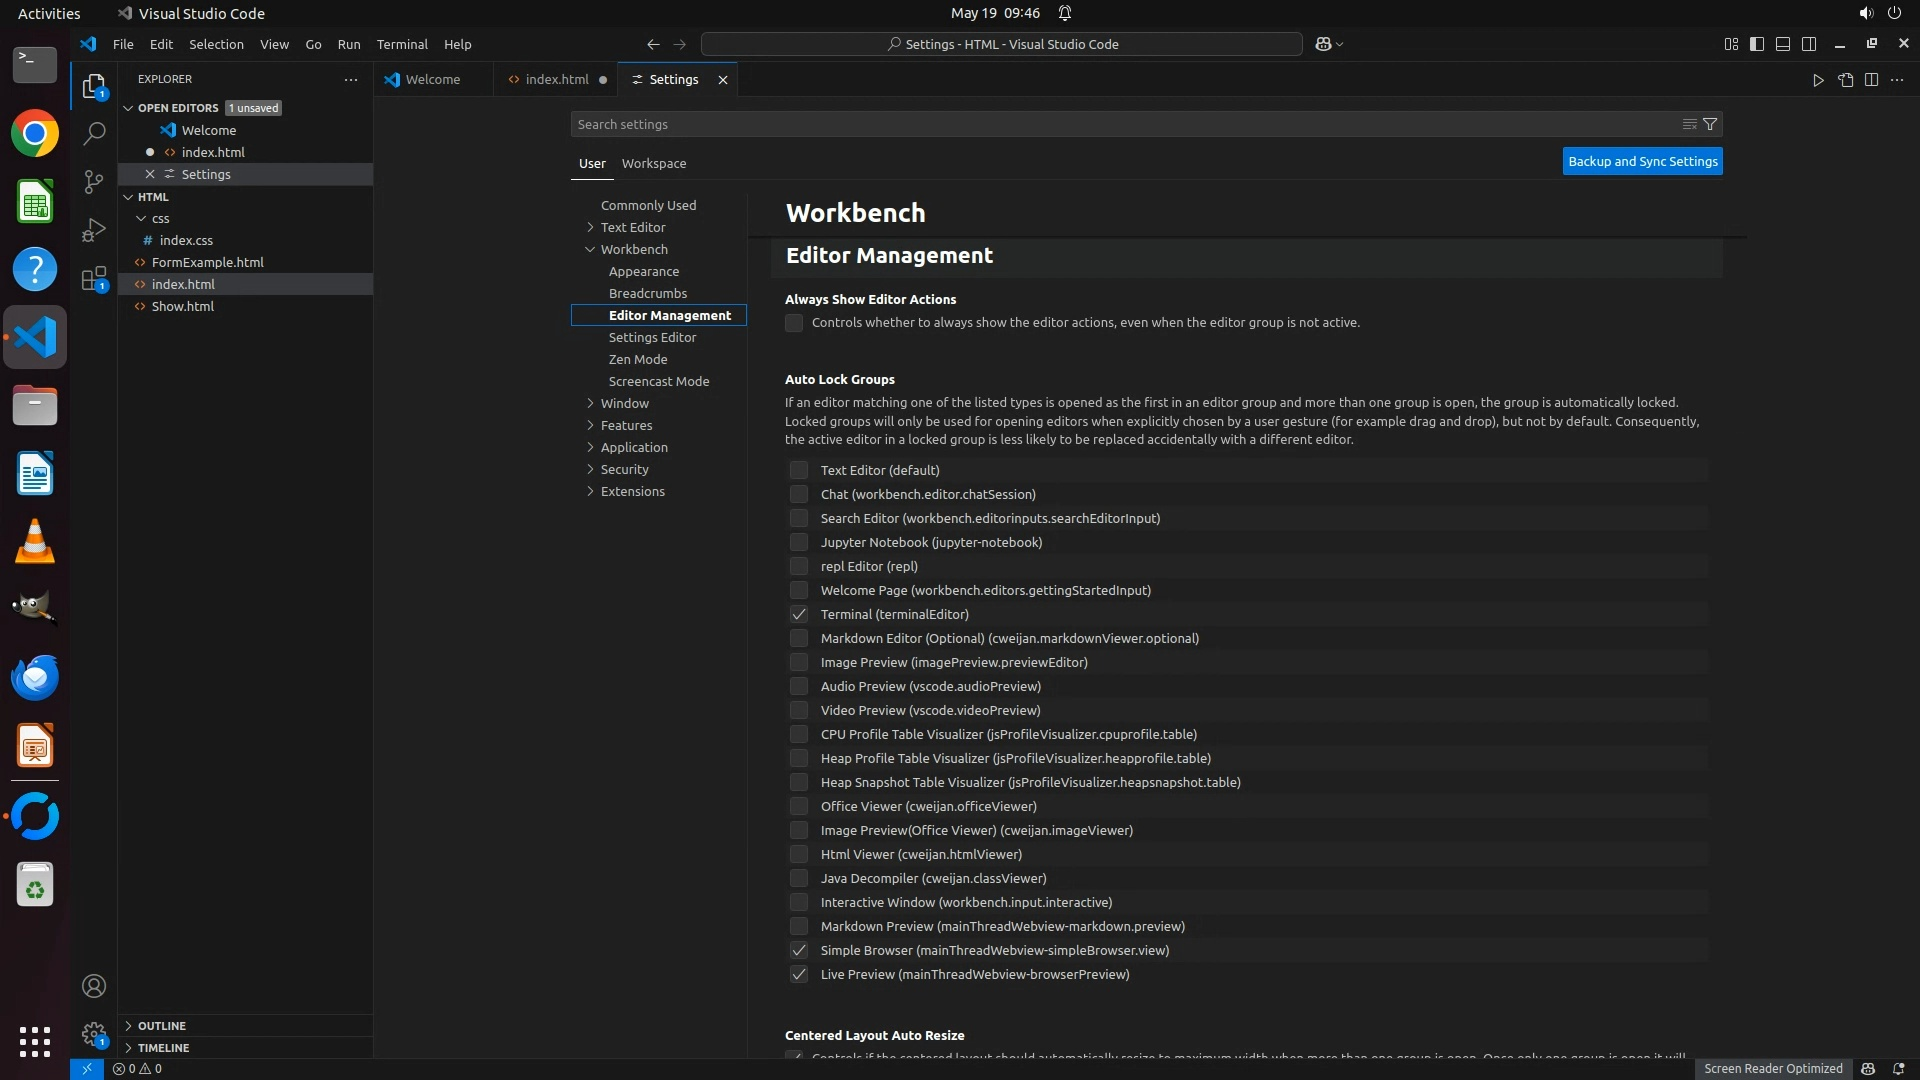
Task: Open the Manage gear menu
Action: click(x=94, y=1034)
